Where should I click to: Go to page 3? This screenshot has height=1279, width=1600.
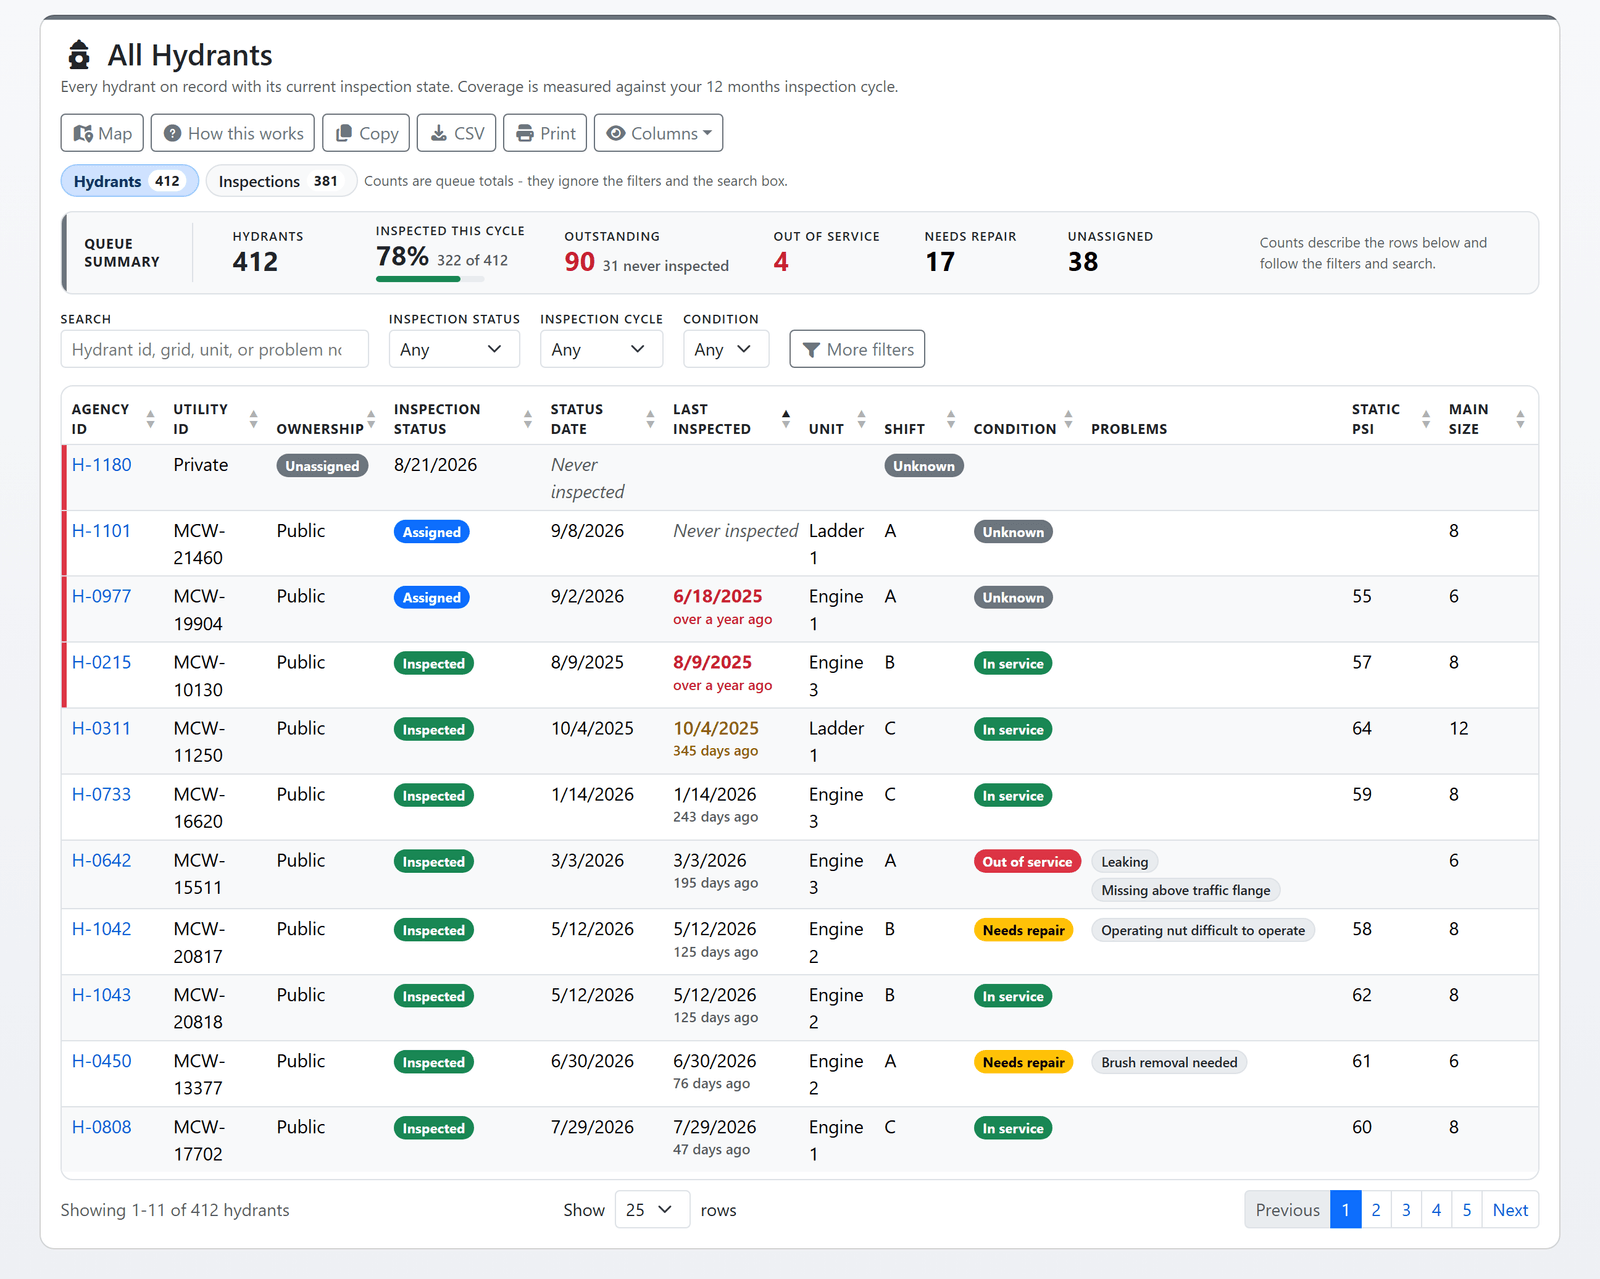[1406, 1210]
